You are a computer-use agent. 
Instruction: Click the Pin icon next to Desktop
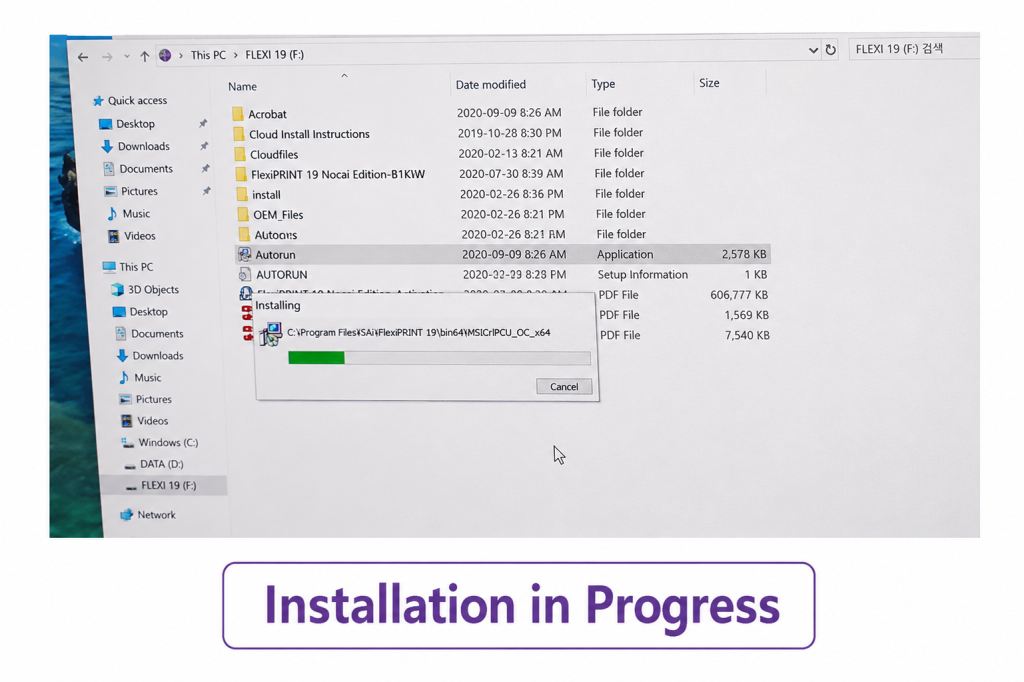[x=203, y=123]
